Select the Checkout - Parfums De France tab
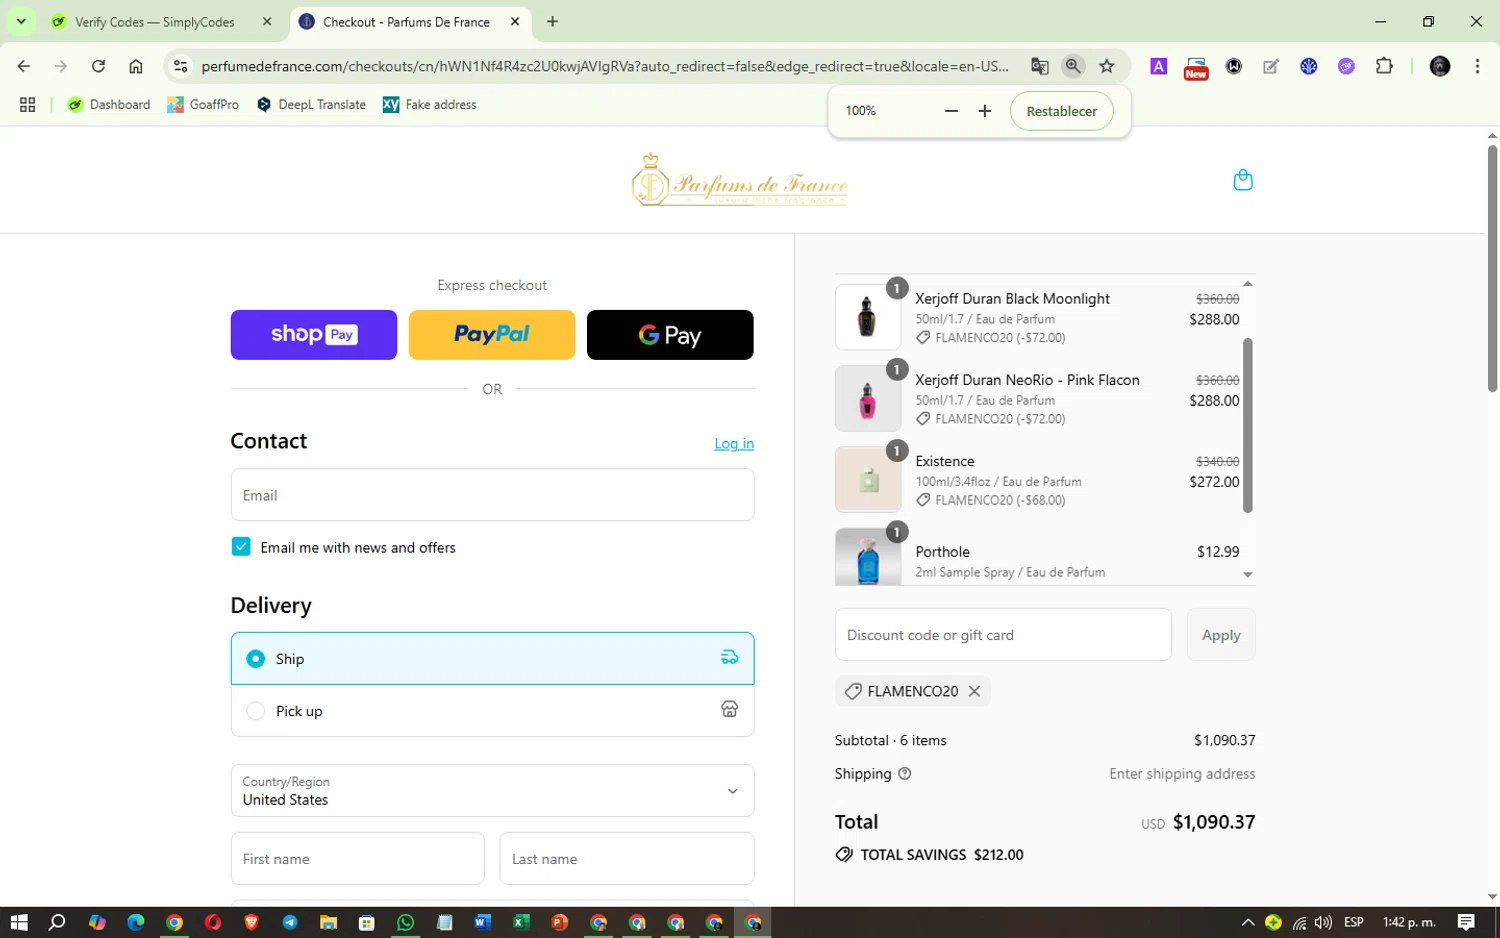Image resolution: width=1500 pixels, height=938 pixels. (406, 22)
